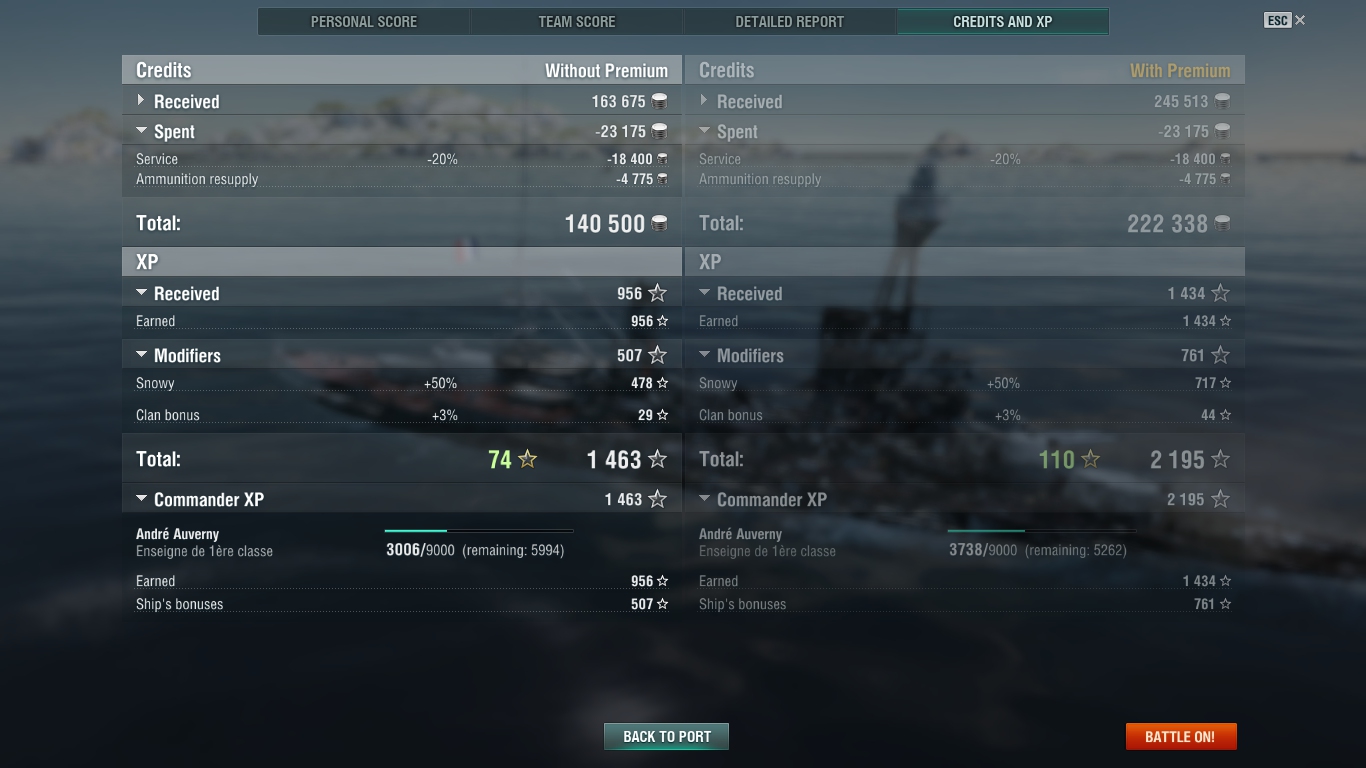1366x768 pixels.
Task: Collapse the Spent credits section
Action: tap(141, 131)
